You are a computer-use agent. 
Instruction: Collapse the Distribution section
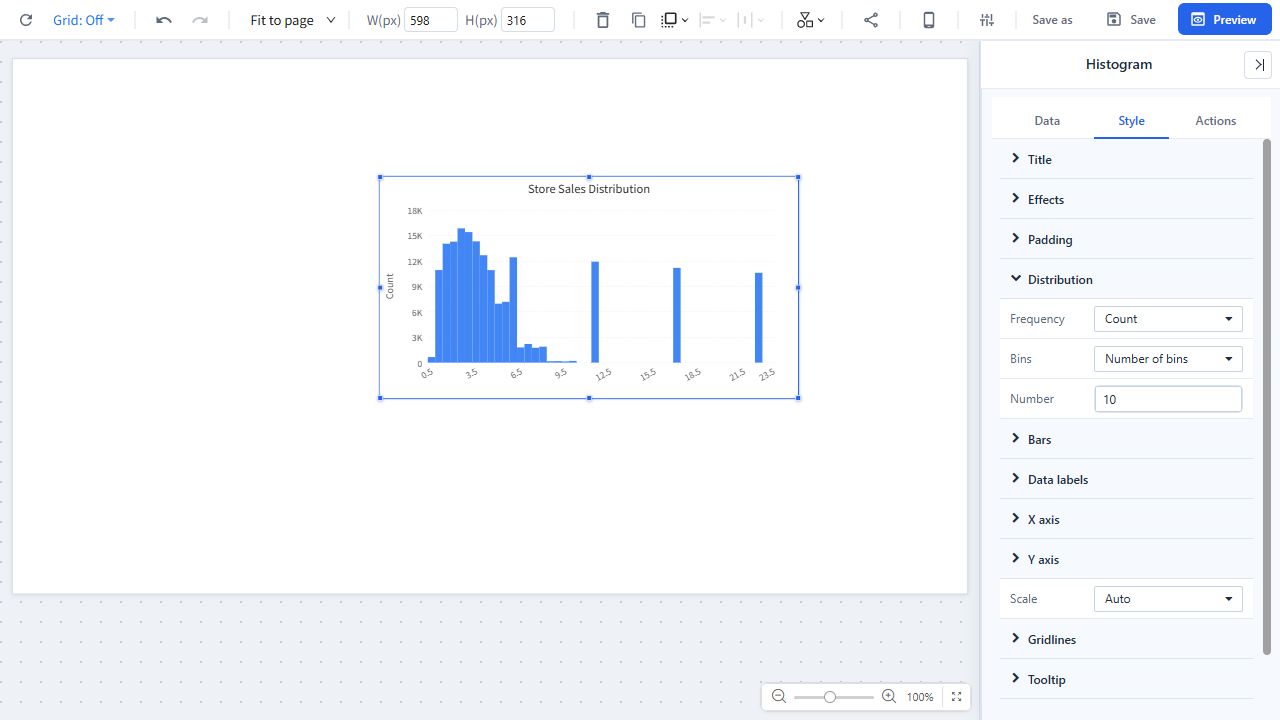1126,279
